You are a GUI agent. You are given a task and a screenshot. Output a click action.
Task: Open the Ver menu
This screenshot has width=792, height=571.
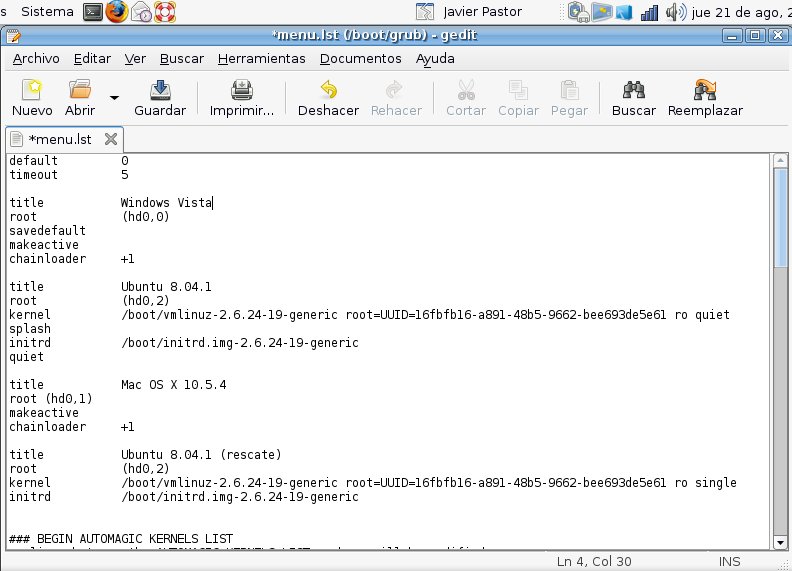click(x=135, y=59)
